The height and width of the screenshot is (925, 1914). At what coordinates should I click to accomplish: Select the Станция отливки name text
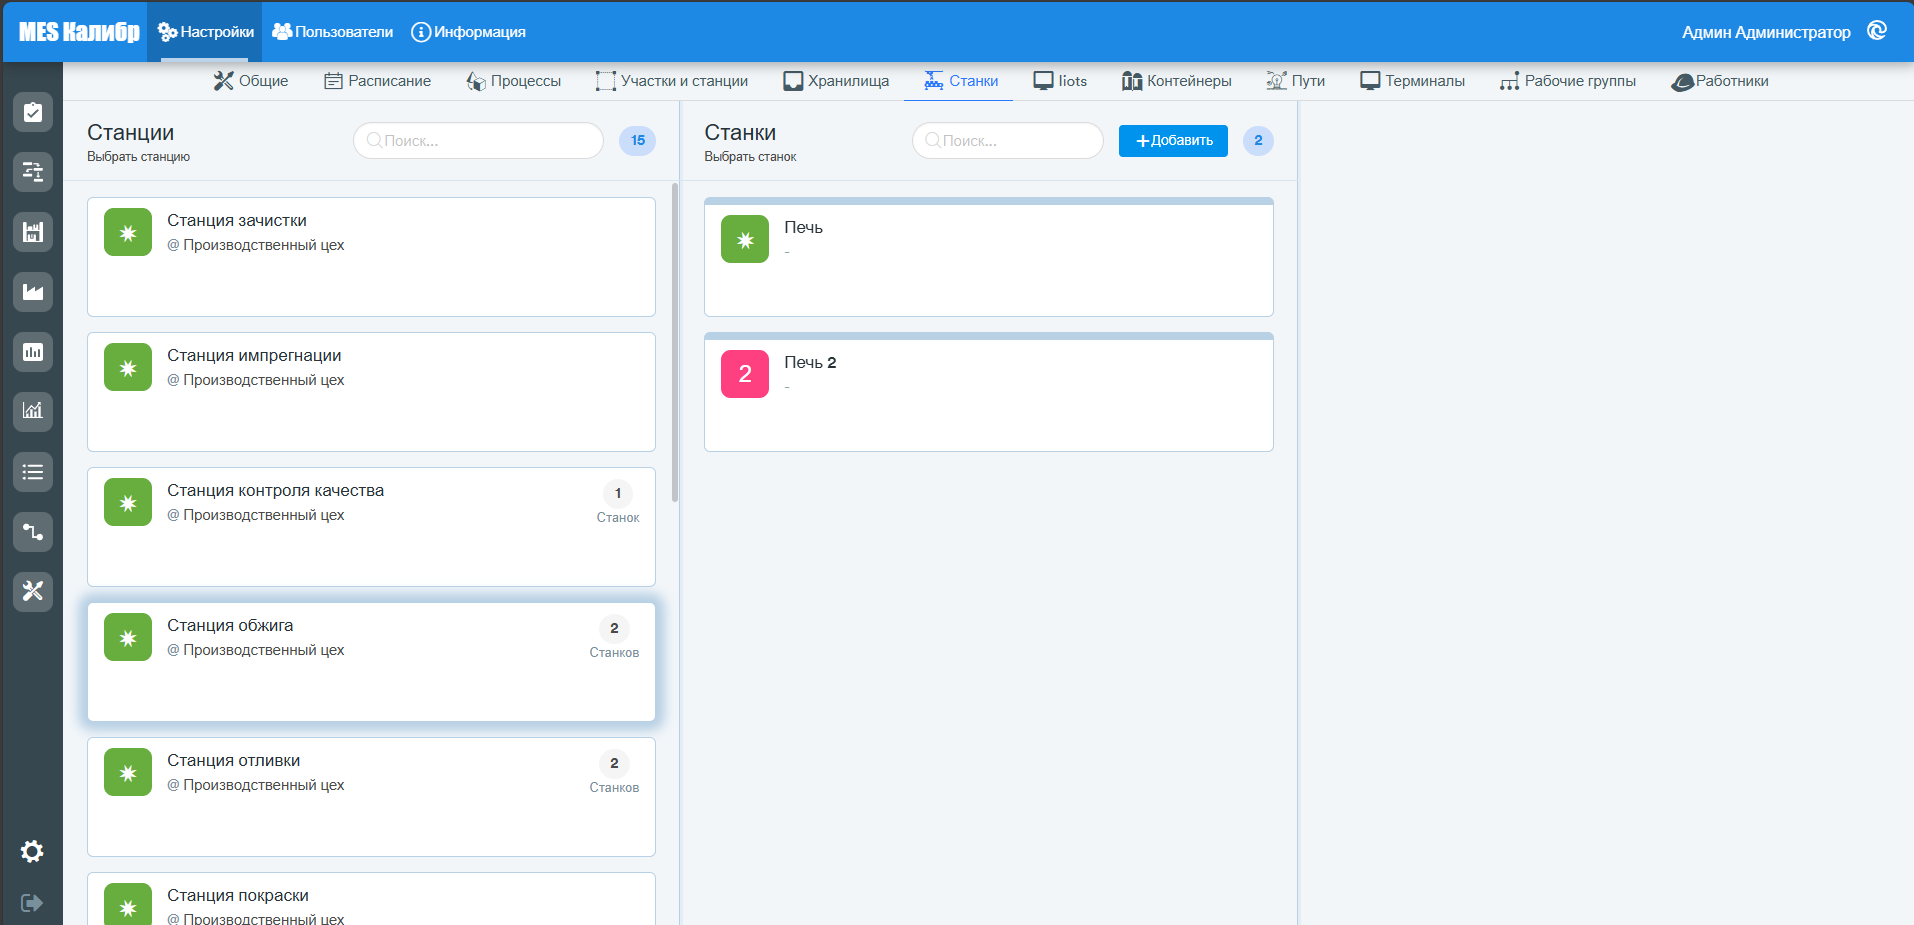233,761
